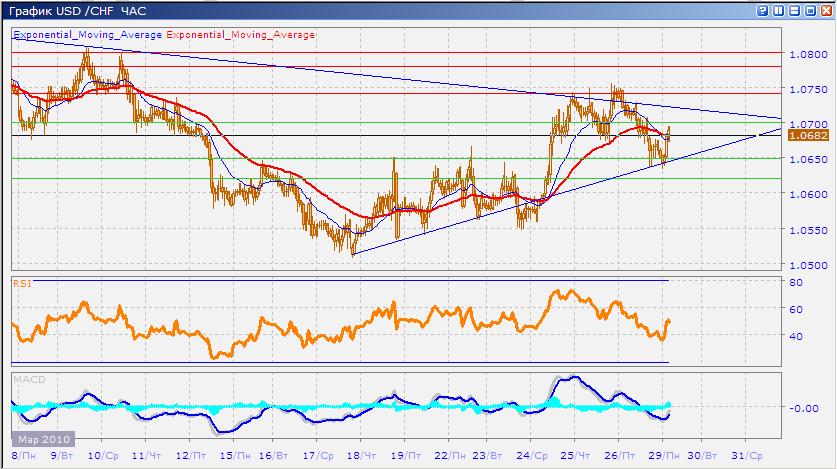837x469 pixels.
Task: Click the MACD scale value -0.00
Action: (x=804, y=408)
